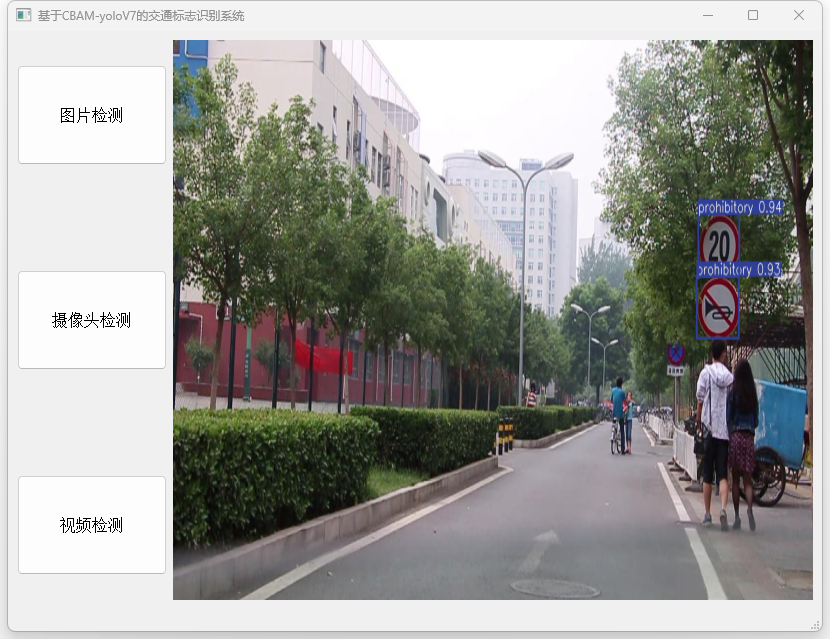Click the application icon in title bar
830x639 pixels.
click(23, 15)
